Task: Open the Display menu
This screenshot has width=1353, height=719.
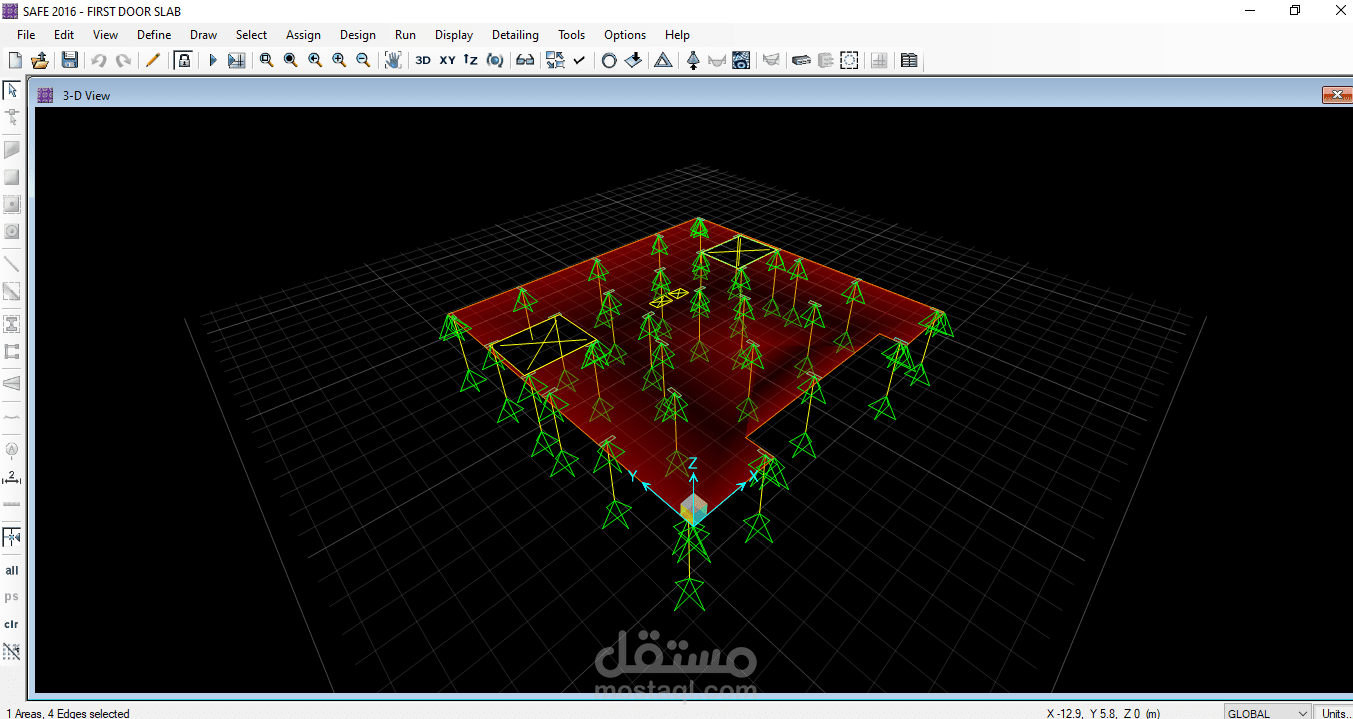Action: [x=454, y=34]
